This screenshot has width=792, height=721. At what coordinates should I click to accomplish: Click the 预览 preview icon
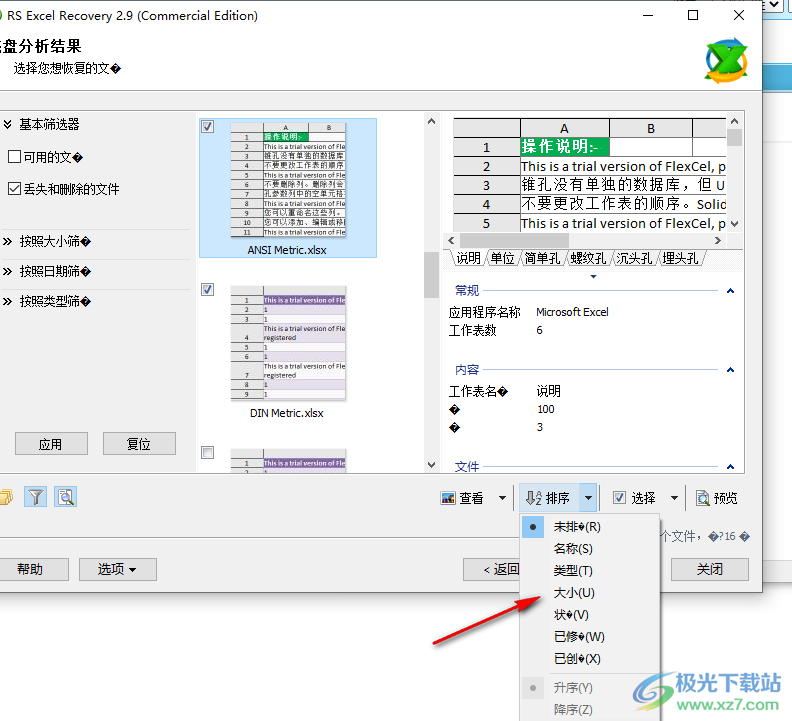(x=703, y=498)
